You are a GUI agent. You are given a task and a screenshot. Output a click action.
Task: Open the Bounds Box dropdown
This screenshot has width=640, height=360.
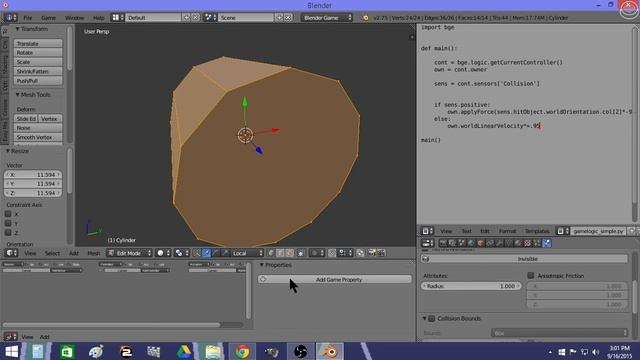click(x=559, y=333)
